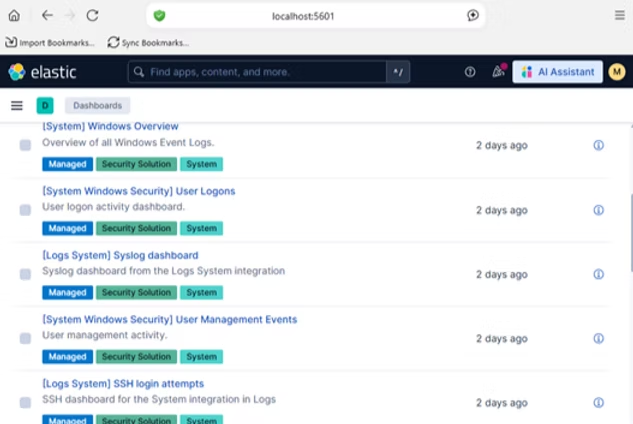This screenshot has width=633, height=424.
Task: Click Managed tag on User Logons row
Action: pos(67,228)
